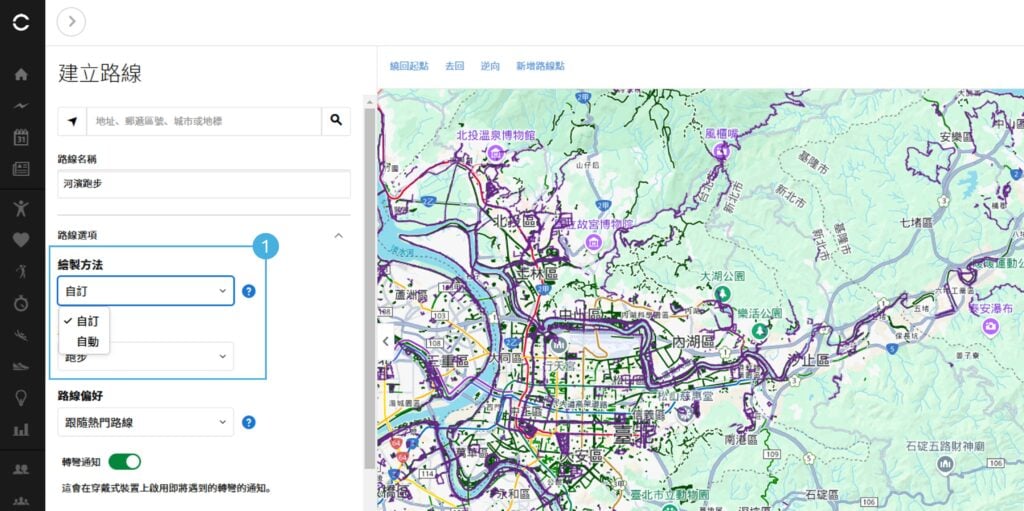Click the 泰安瀑布 camera marker on map
The image size is (1024, 511).
click(x=991, y=325)
